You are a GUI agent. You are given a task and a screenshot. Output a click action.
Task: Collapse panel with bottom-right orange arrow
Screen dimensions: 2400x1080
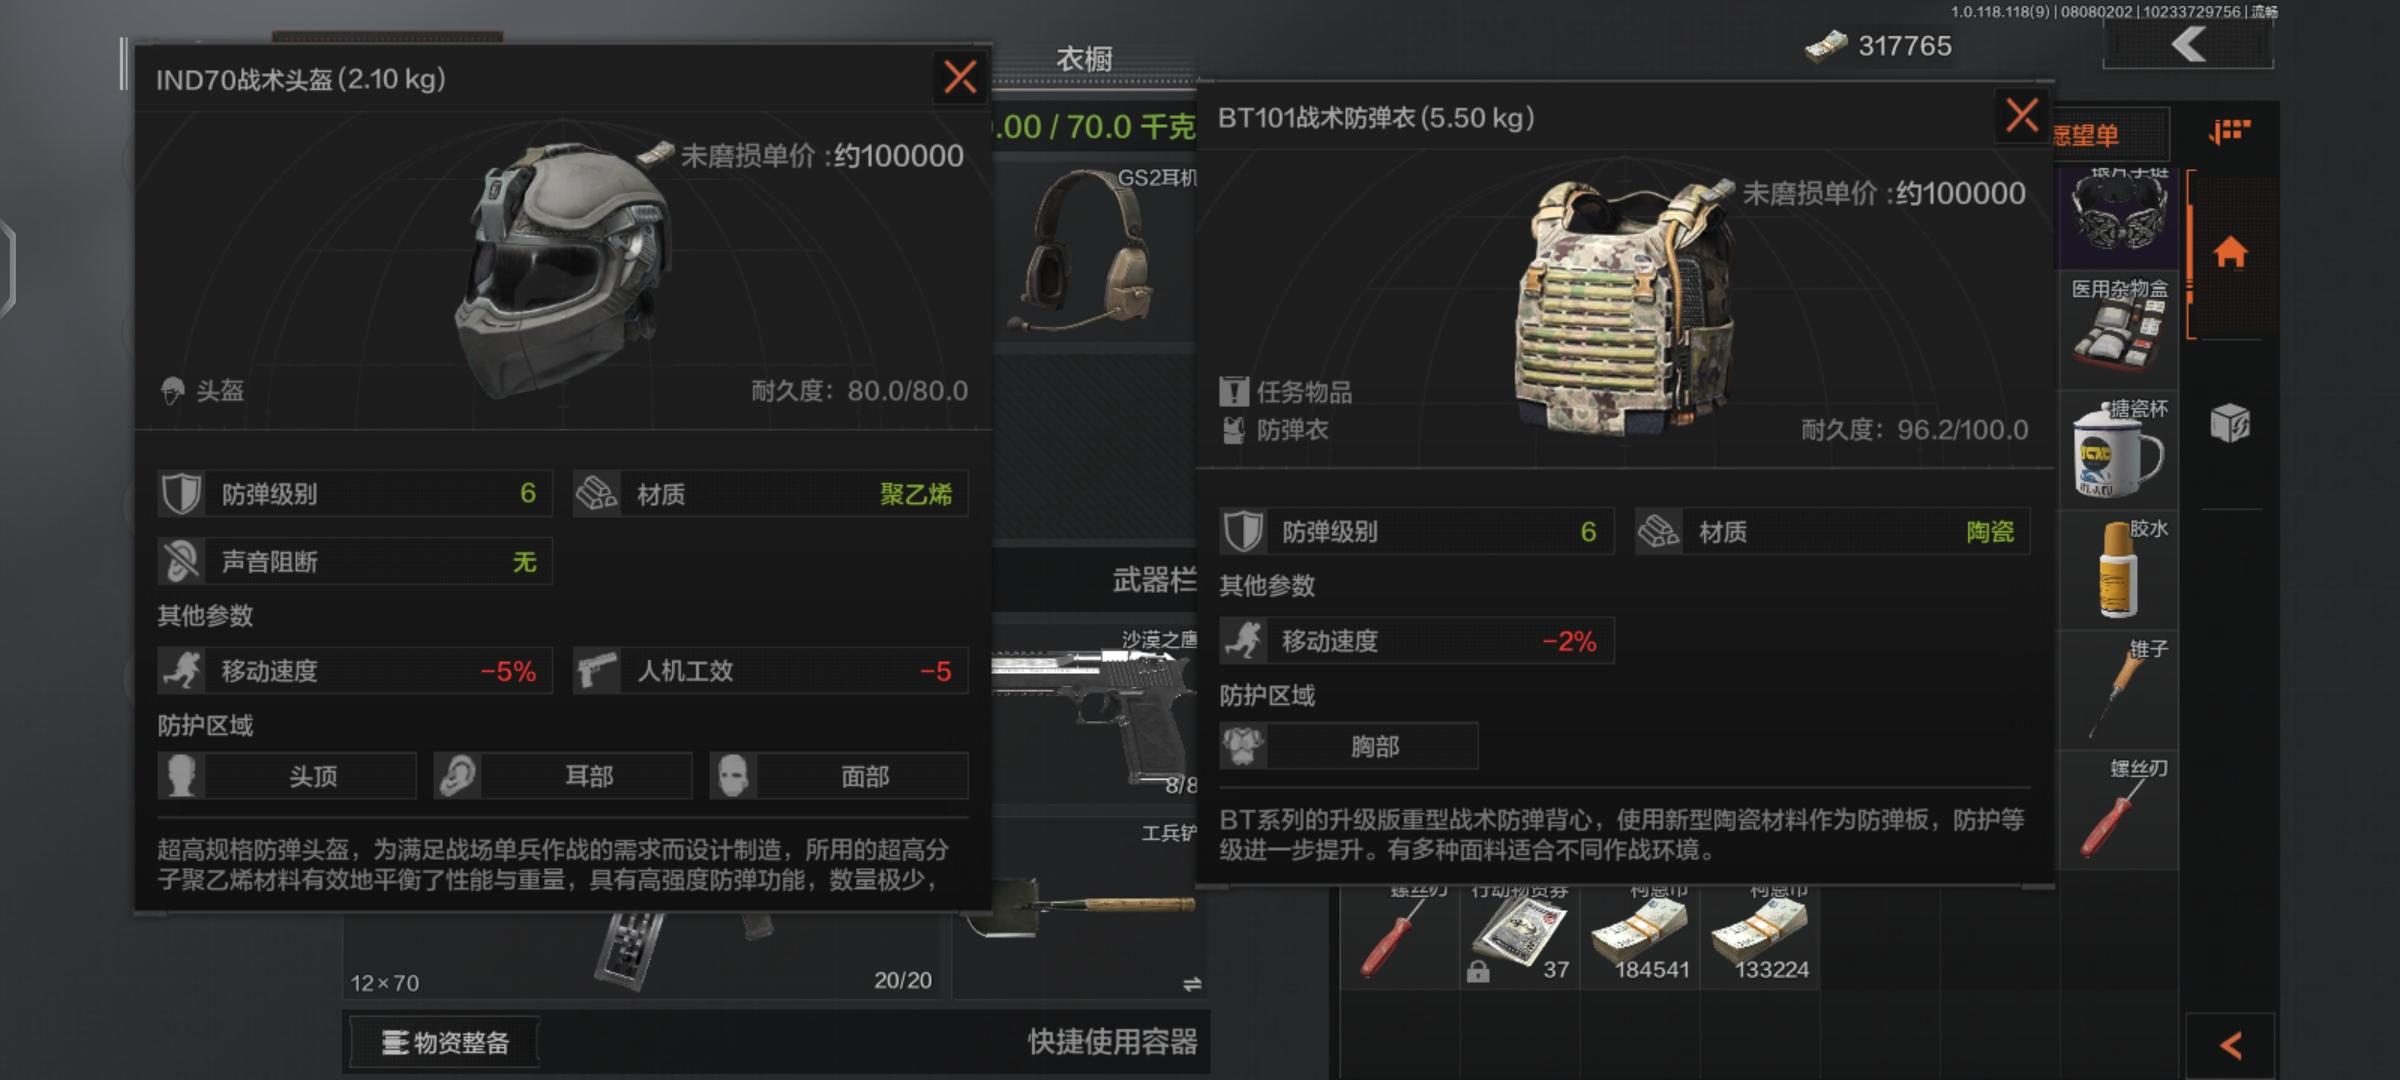2231,1046
